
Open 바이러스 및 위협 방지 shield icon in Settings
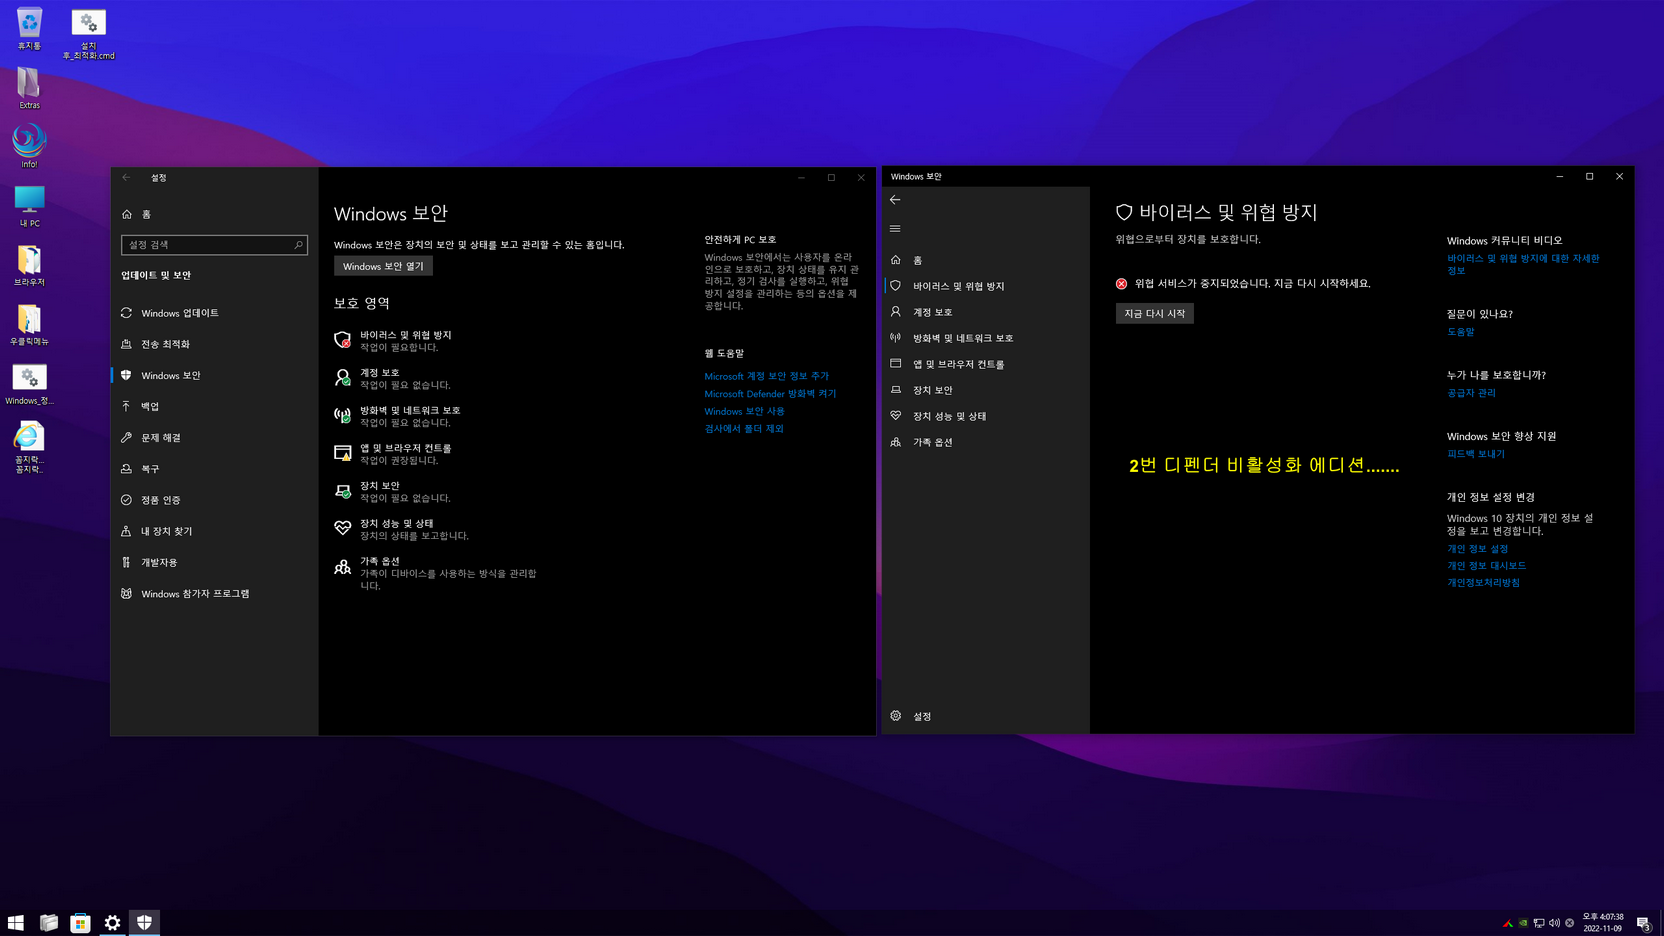pyautogui.click(x=342, y=340)
